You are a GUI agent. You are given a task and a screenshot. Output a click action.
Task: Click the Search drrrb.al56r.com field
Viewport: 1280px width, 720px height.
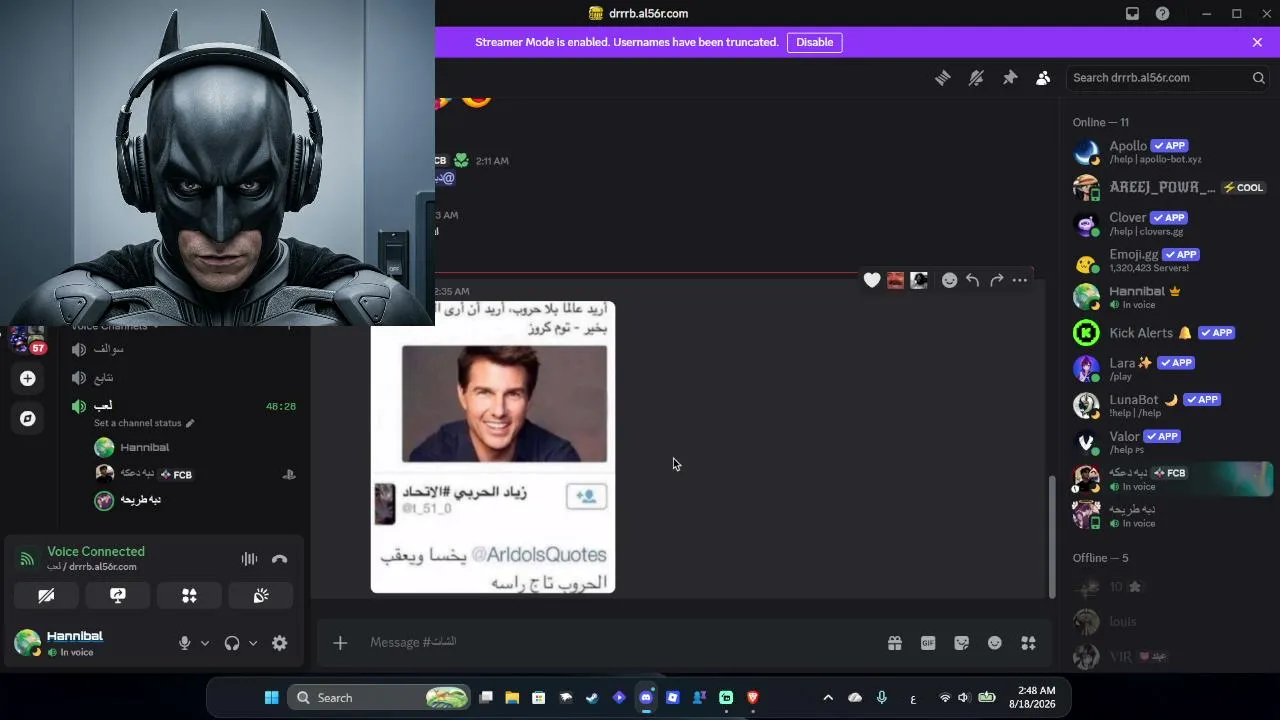tap(1168, 78)
